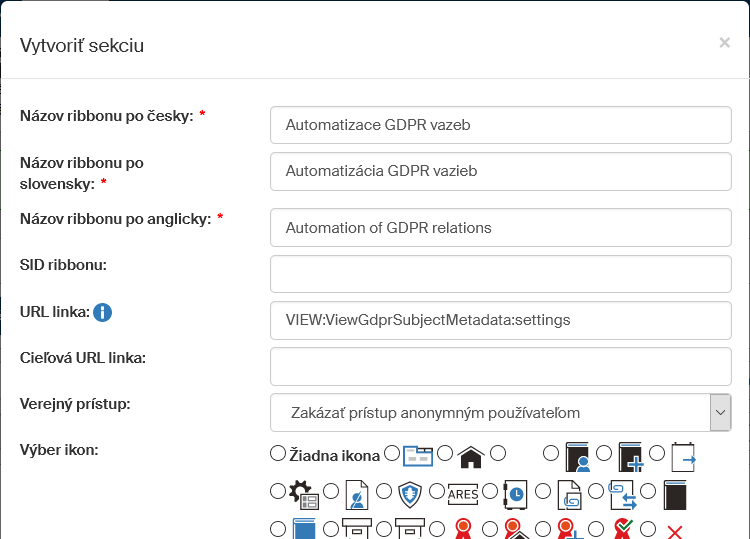
Task: Click the red X icon
Action: coord(674,531)
